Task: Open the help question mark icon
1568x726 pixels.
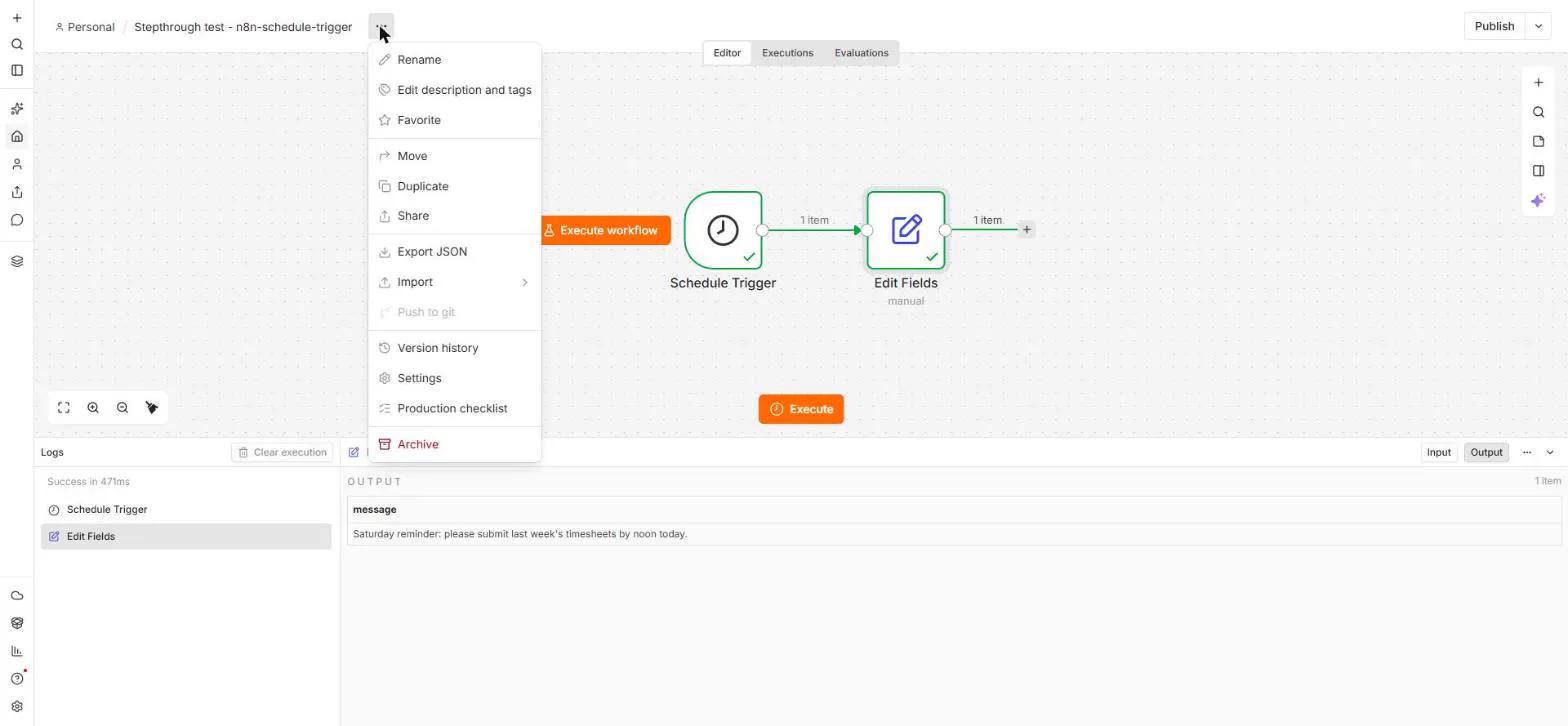Action: pyautogui.click(x=17, y=678)
